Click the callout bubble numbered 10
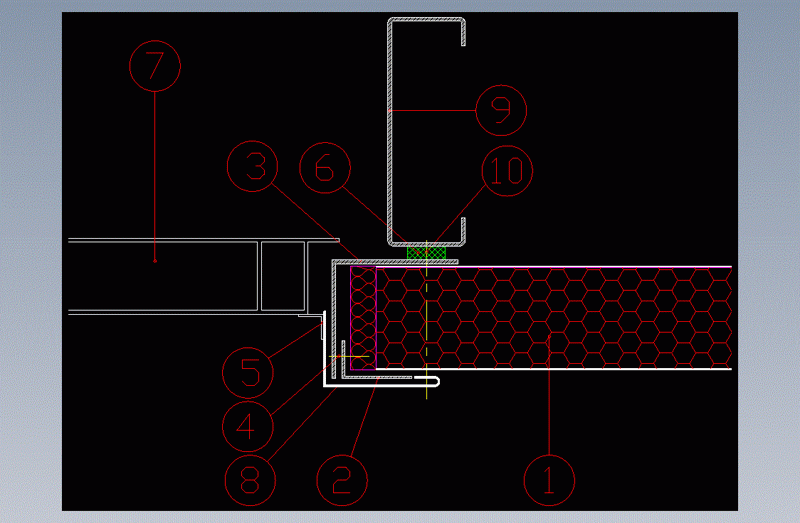 tap(508, 170)
